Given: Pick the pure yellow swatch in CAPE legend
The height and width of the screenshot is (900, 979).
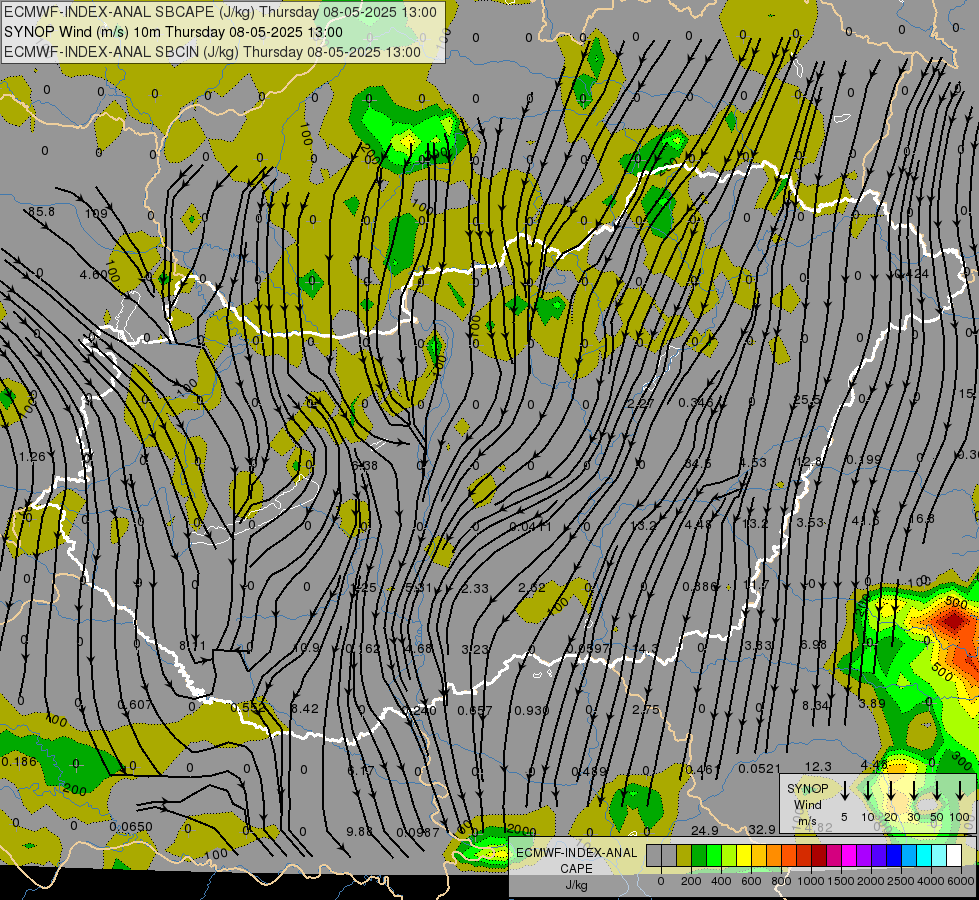Looking at the screenshot, I should pyautogui.click(x=744, y=856).
